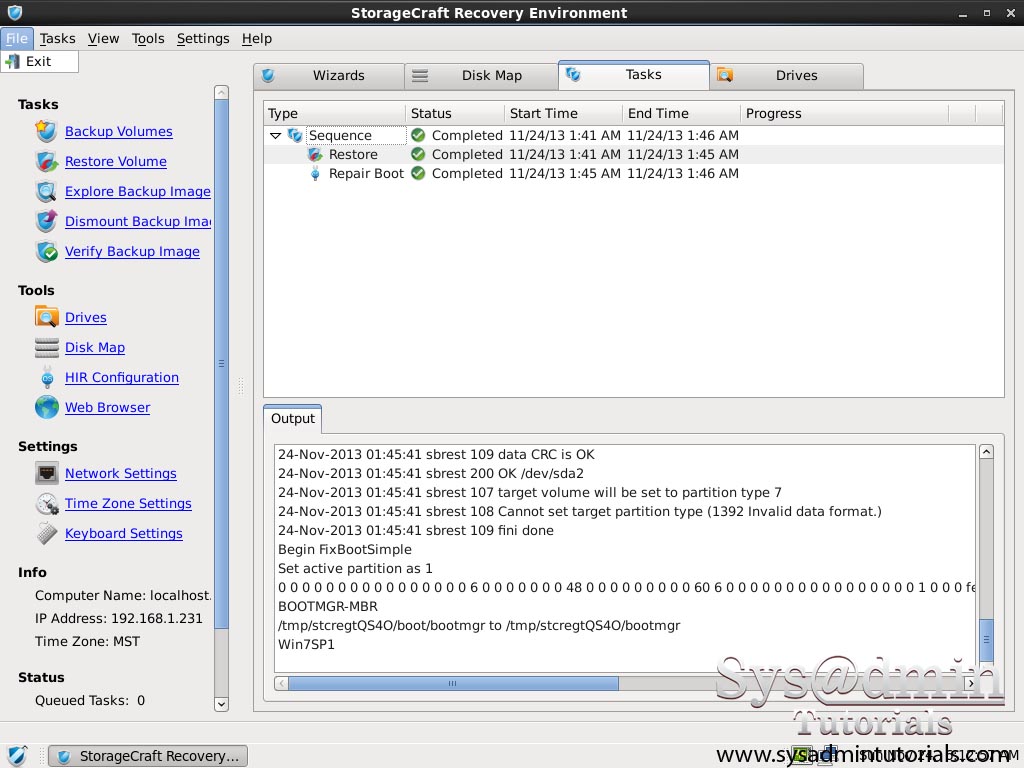Viewport: 1024px width, 768px height.
Task: Click the Keyboard Settings keyboard icon
Action: (x=46, y=534)
